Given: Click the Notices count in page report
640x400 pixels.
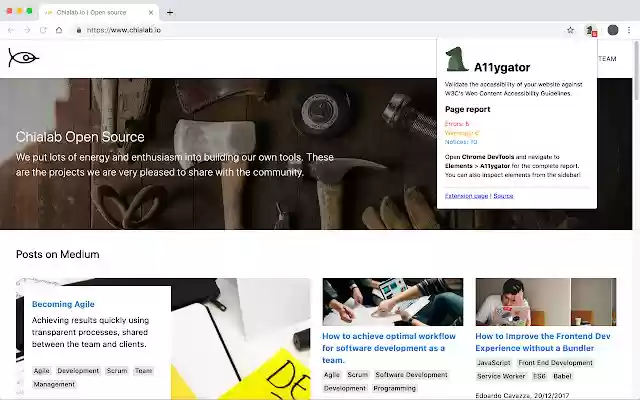Looking at the screenshot, I should tap(461, 142).
